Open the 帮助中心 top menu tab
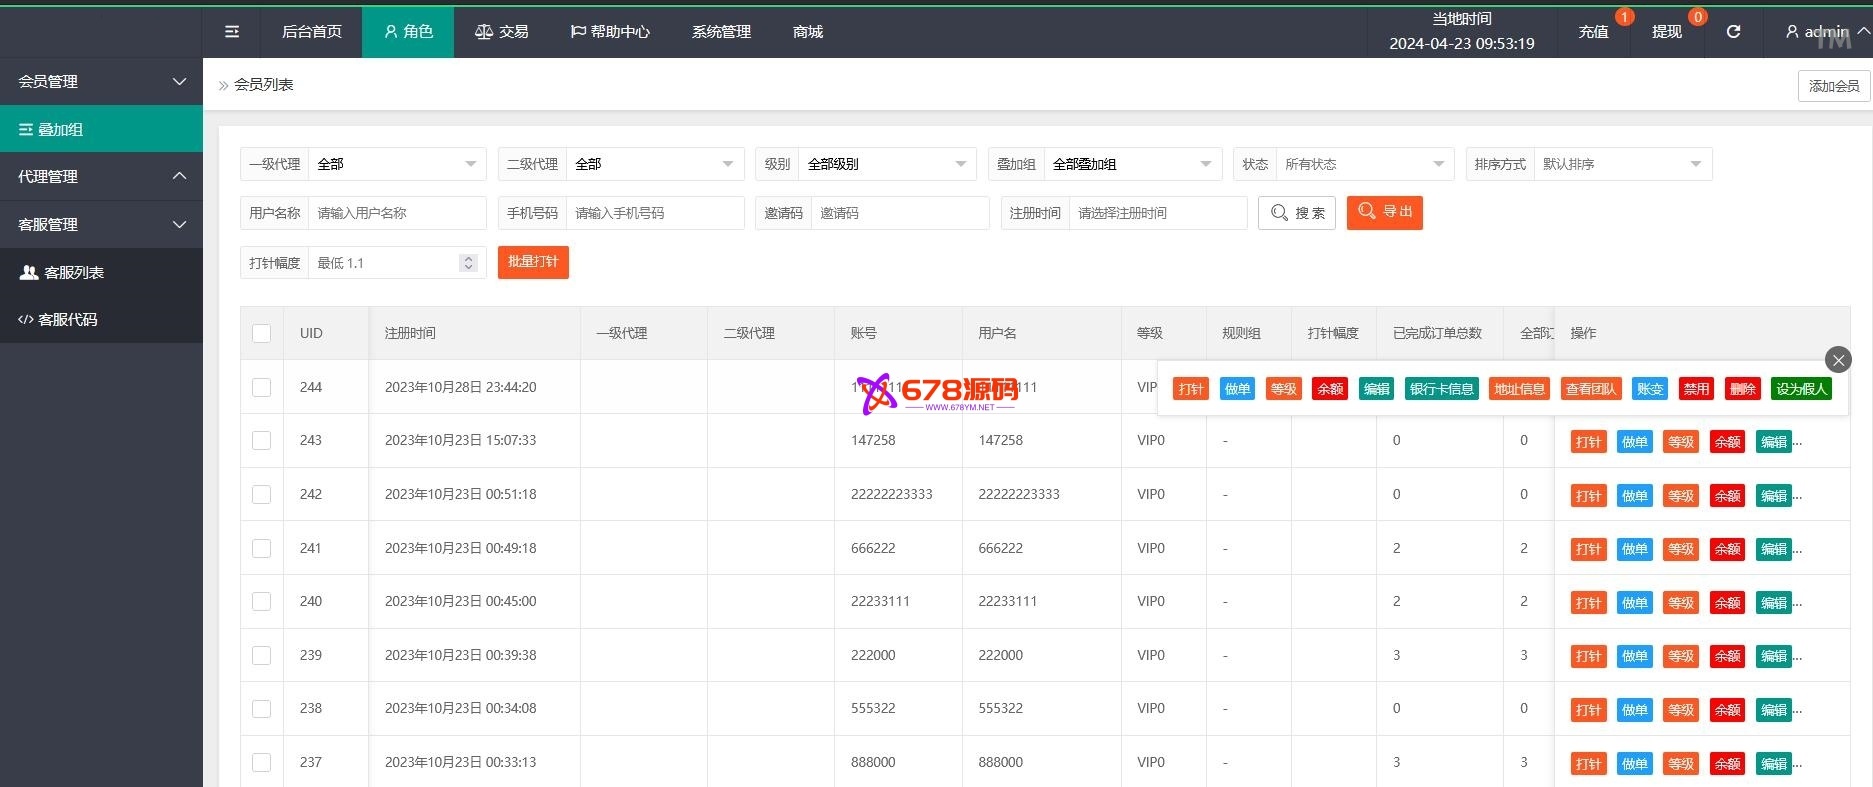1873x787 pixels. tap(610, 32)
